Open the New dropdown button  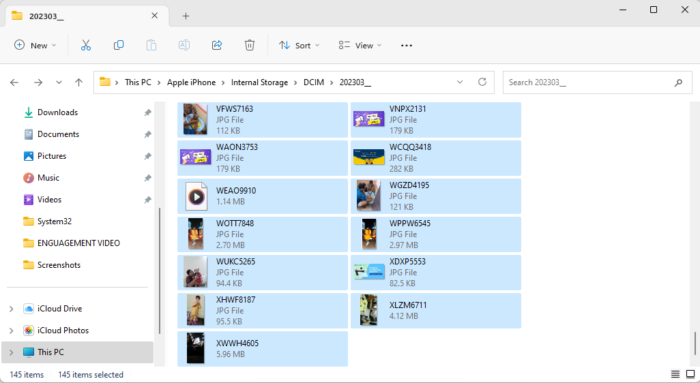[35, 45]
